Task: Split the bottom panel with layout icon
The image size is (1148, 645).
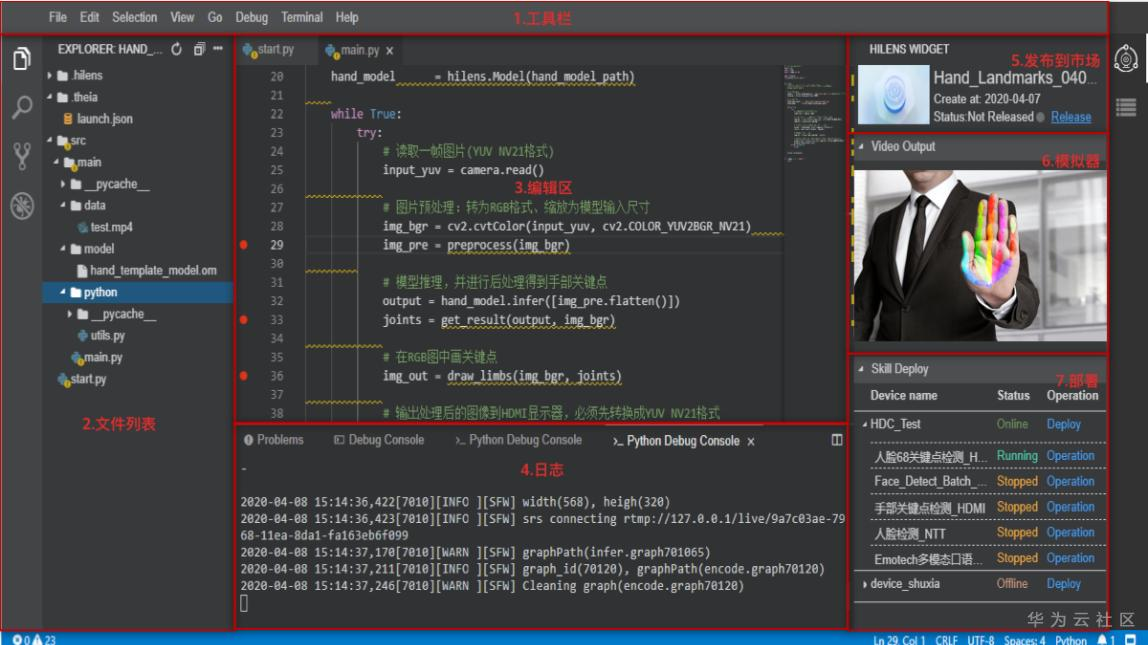Action: pos(837,440)
